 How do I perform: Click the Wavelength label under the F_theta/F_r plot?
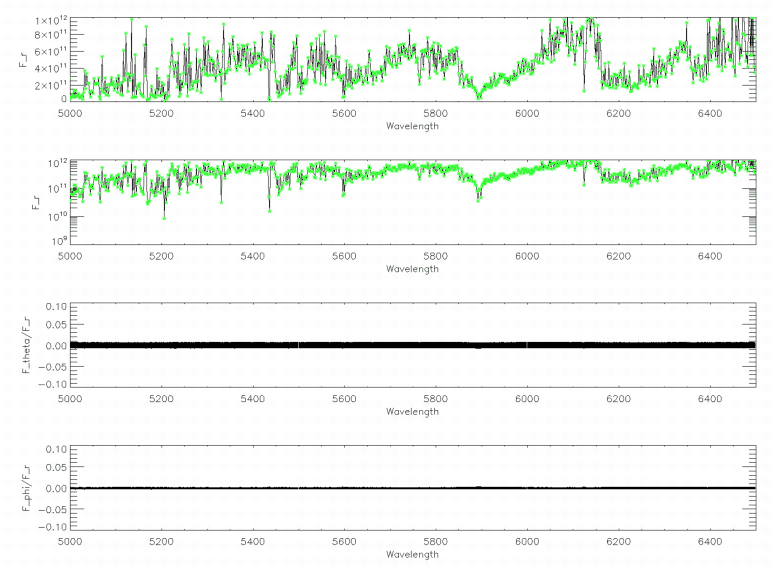411,411
